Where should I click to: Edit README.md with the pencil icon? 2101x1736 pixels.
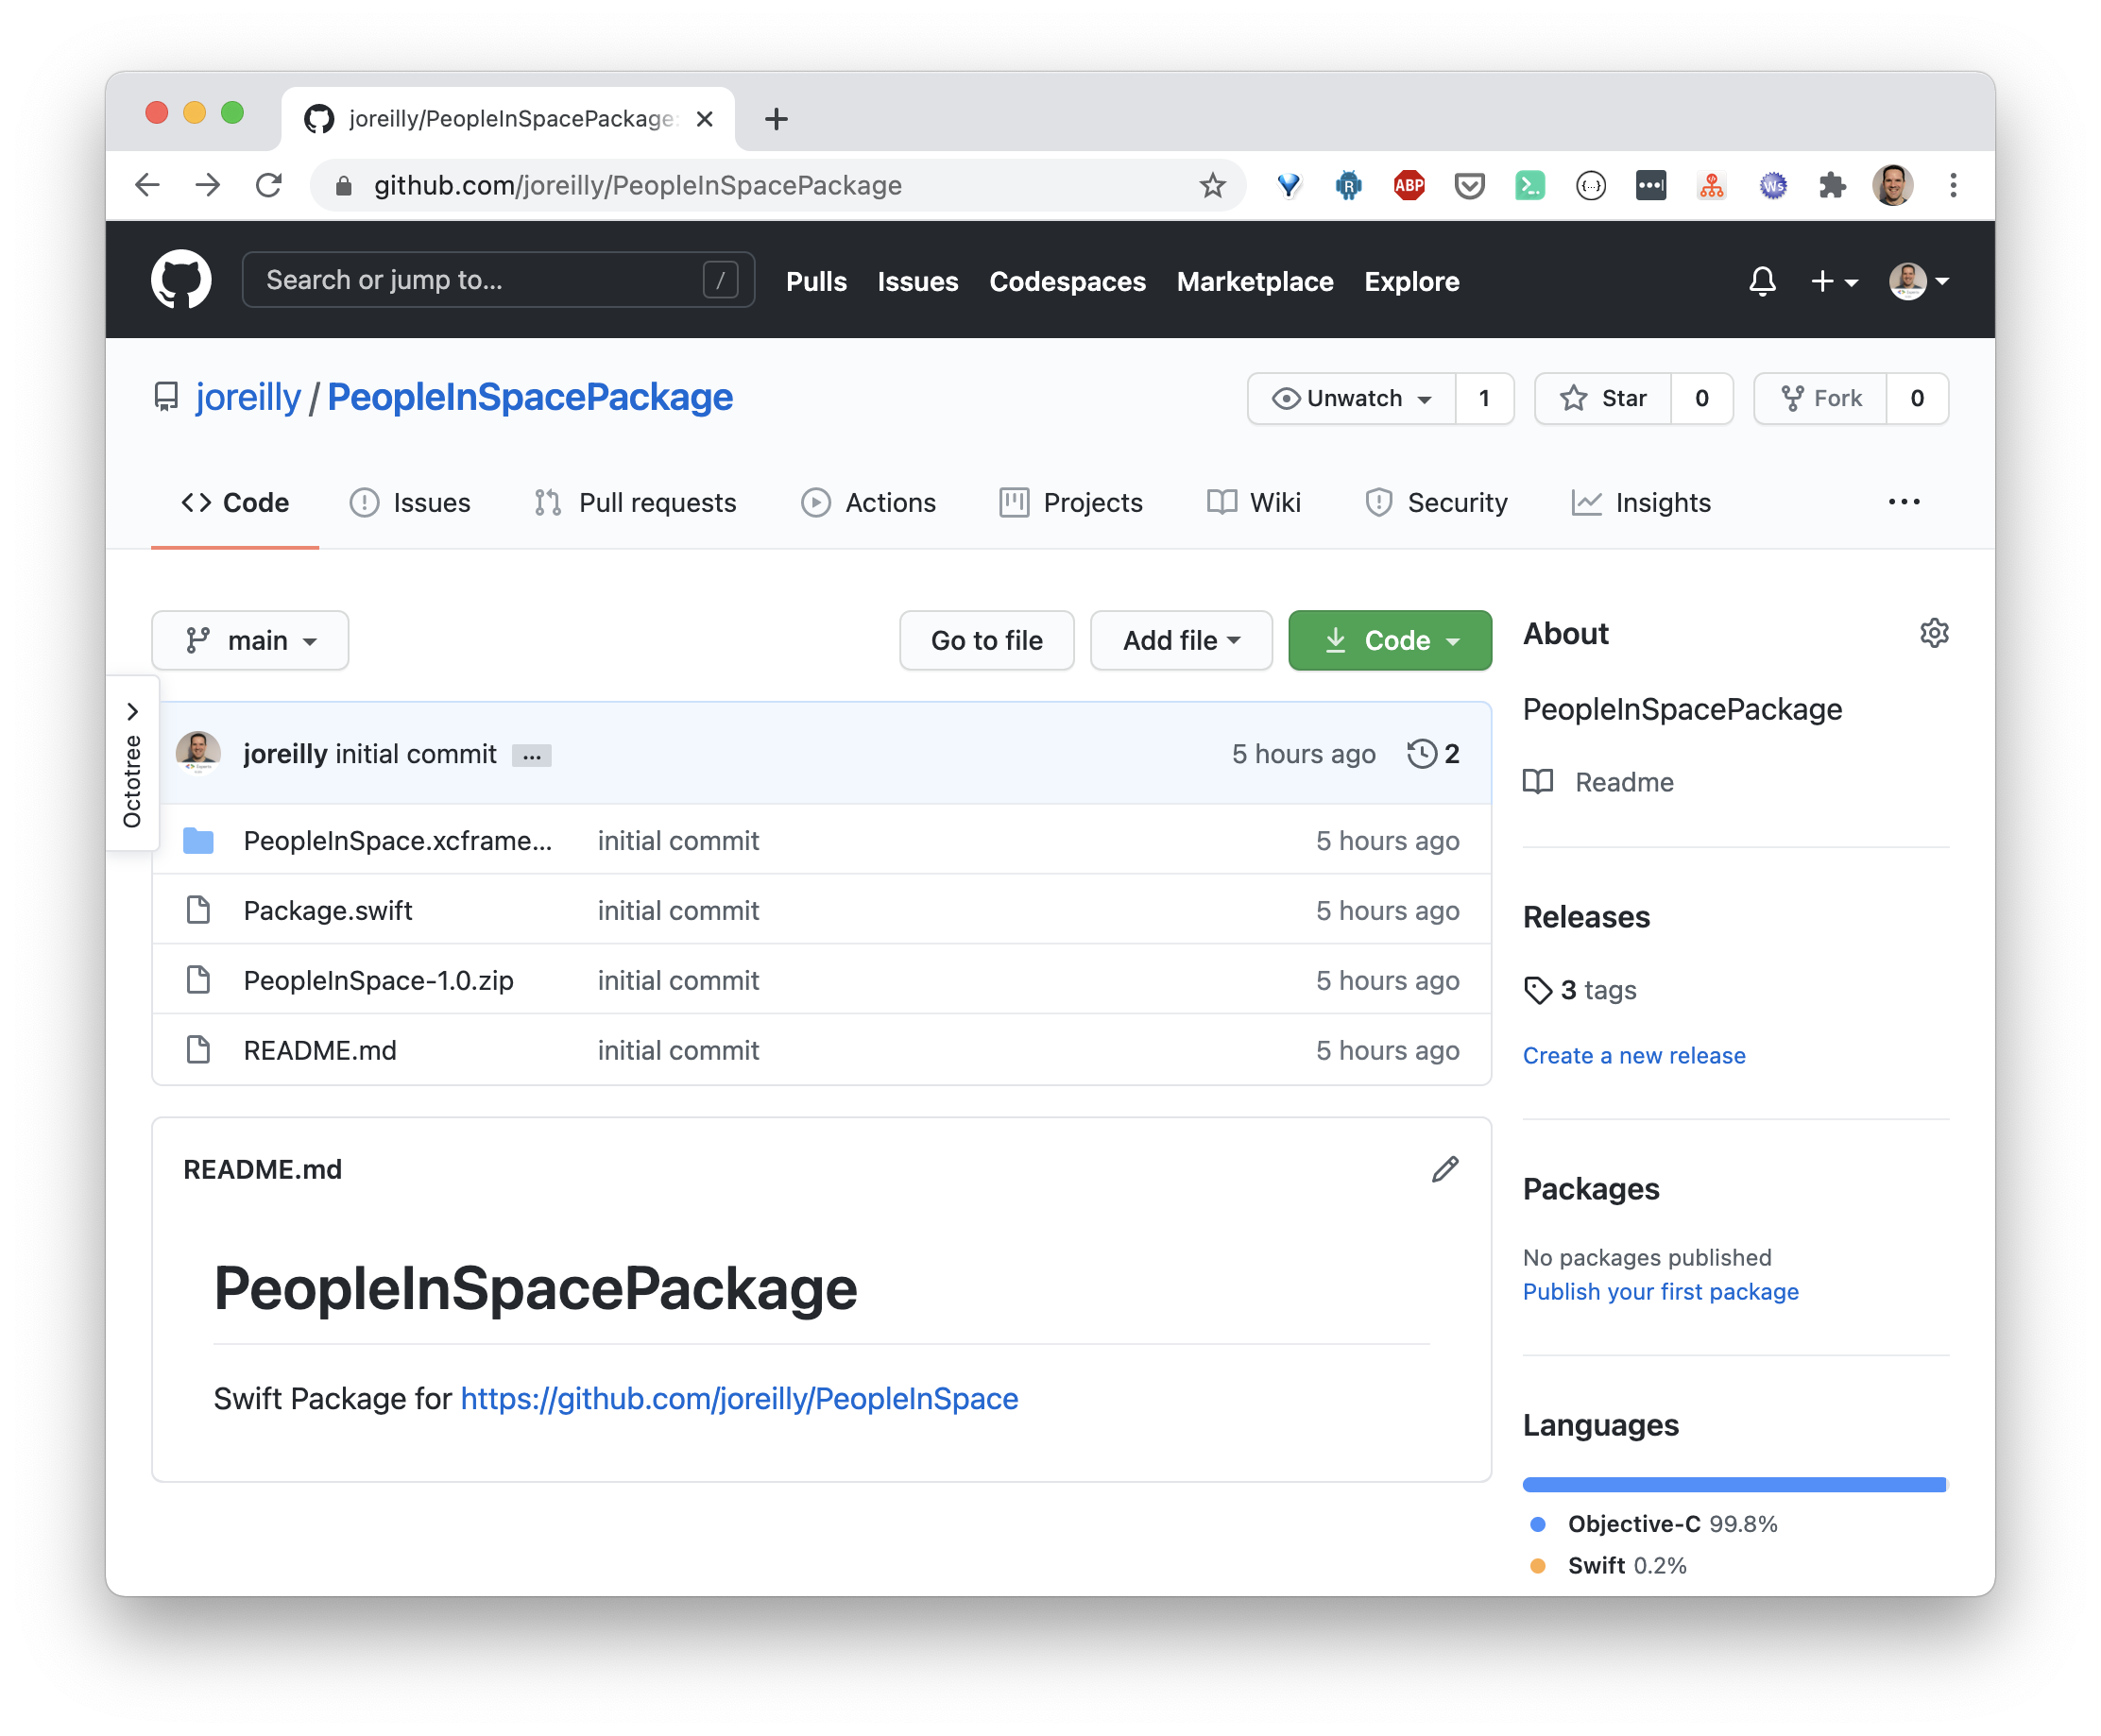(1445, 1169)
